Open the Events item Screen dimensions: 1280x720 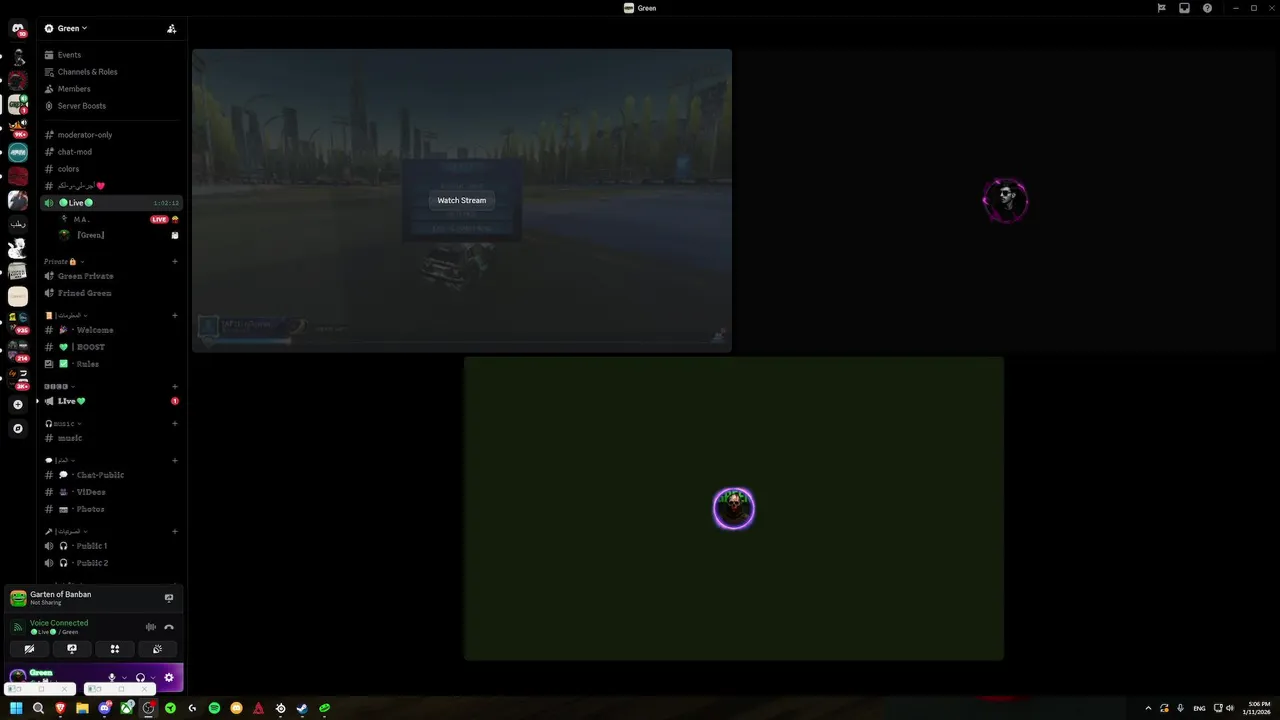coord(111,55)
